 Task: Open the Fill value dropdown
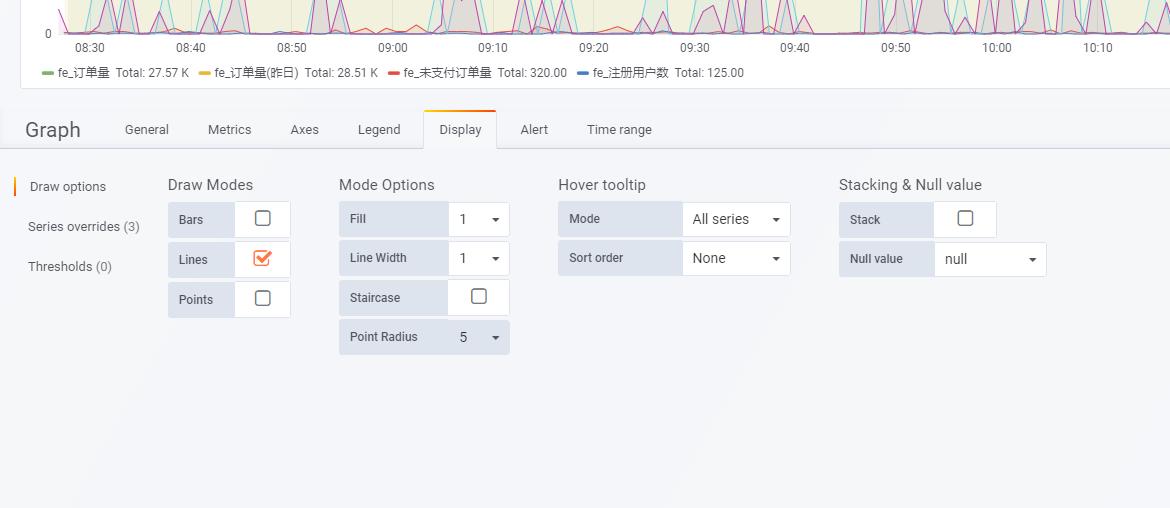click(479, 219)
